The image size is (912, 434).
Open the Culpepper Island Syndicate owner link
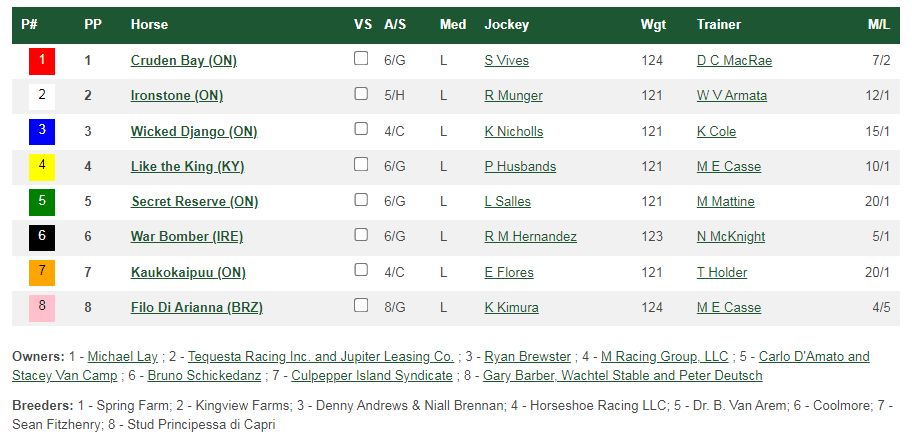coord(372,376)
